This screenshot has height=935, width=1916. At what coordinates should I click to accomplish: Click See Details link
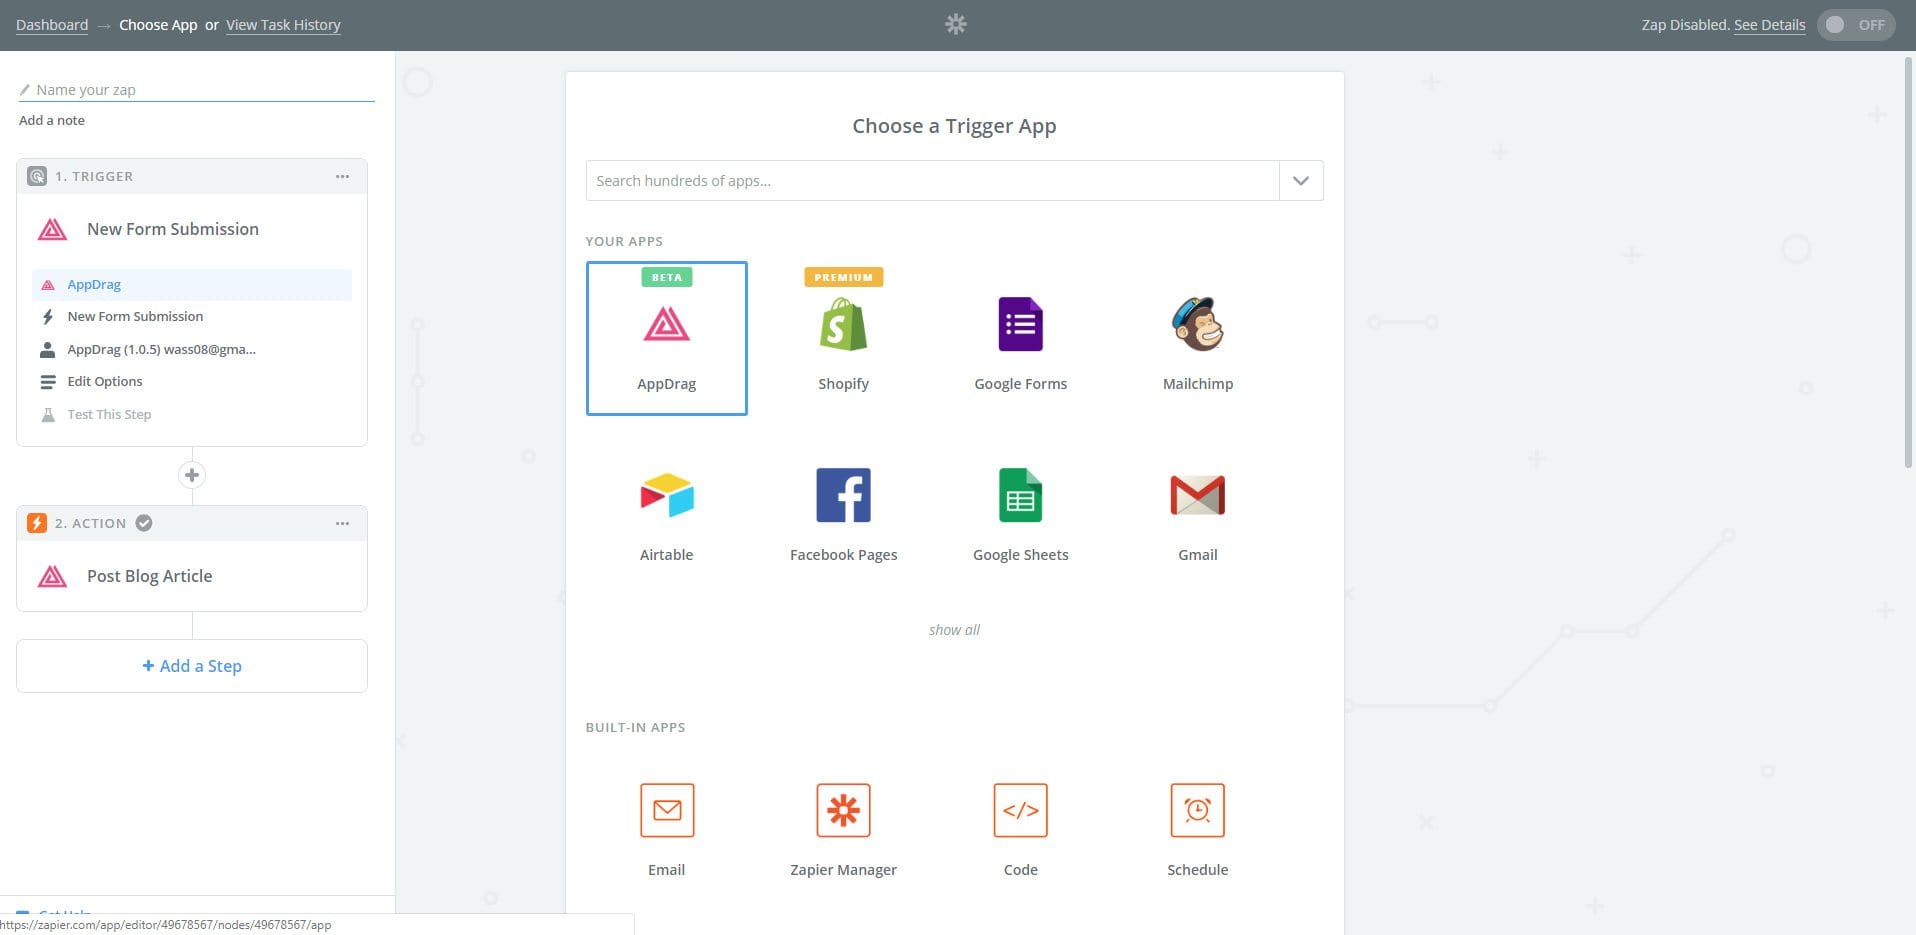(x=1769, y=25)
